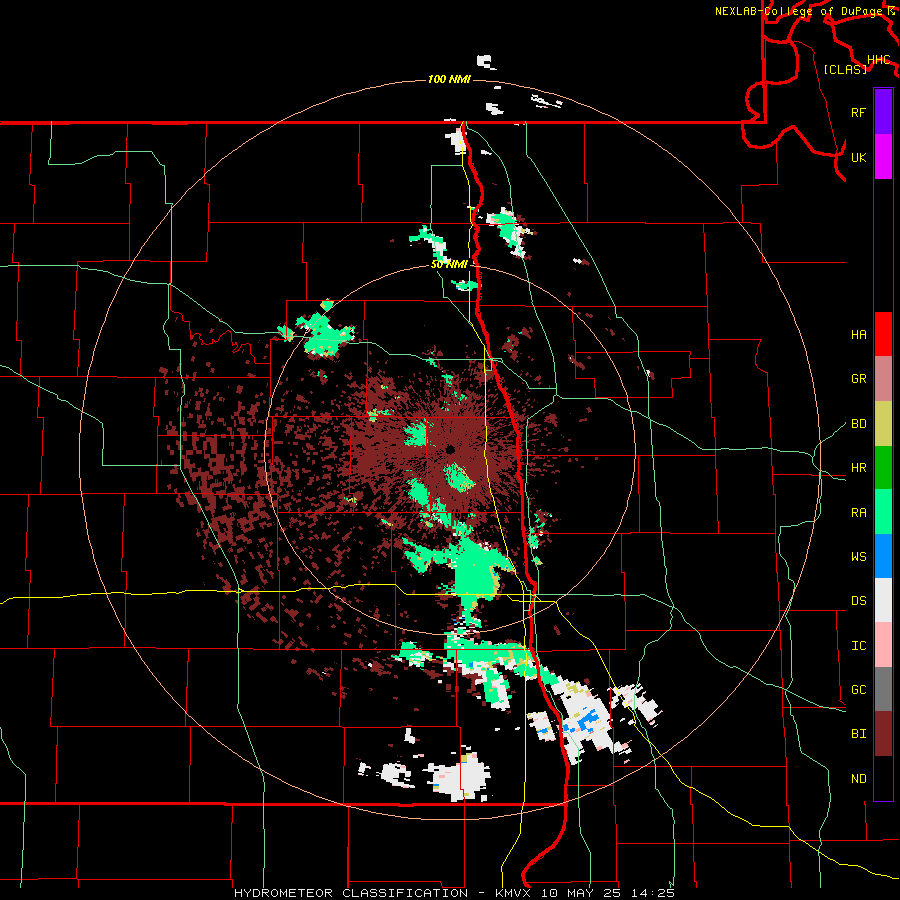Click the 100 NMI range ring label

[449, 79]
